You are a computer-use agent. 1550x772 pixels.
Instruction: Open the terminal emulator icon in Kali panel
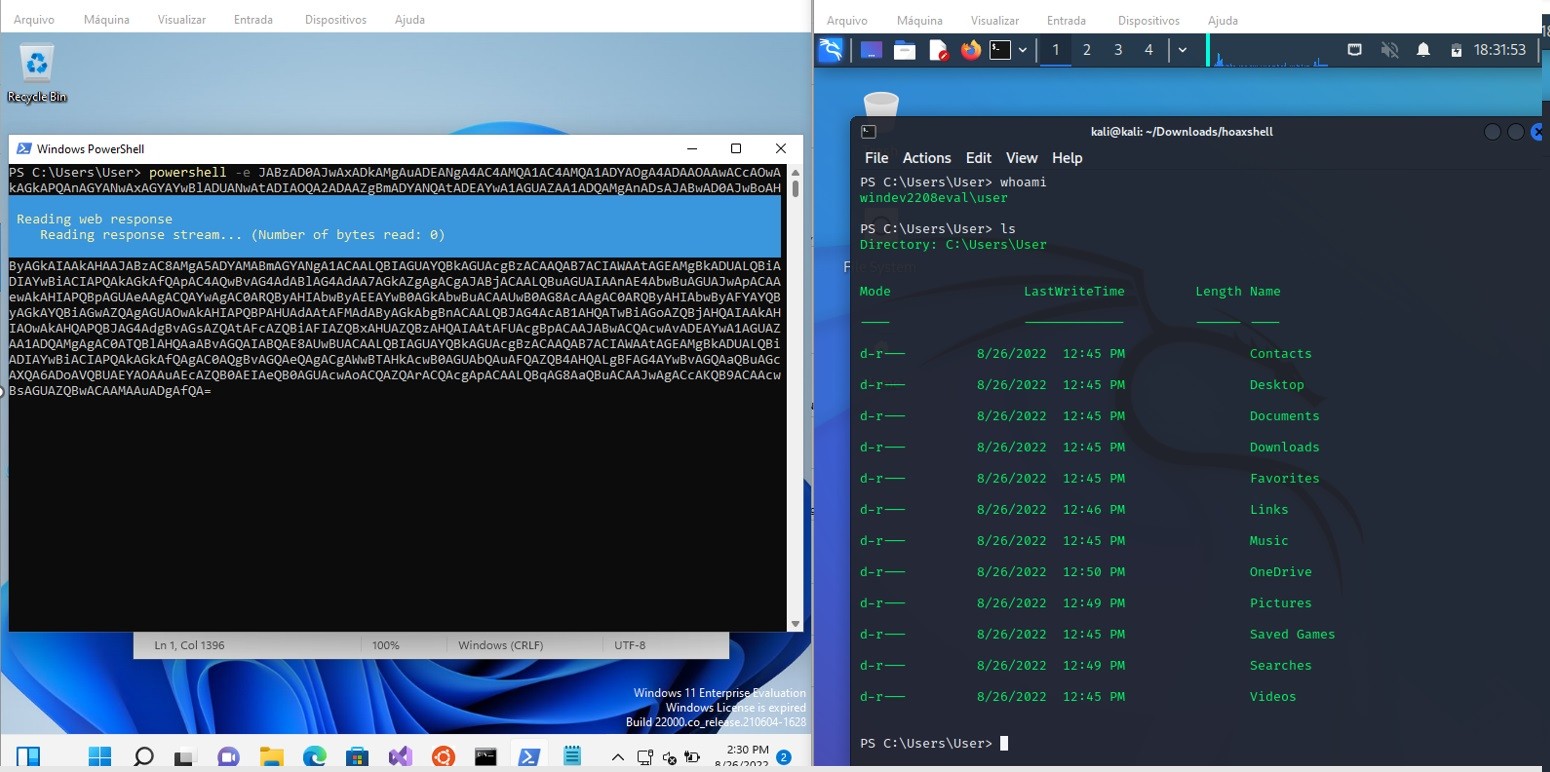point(1000,50)
